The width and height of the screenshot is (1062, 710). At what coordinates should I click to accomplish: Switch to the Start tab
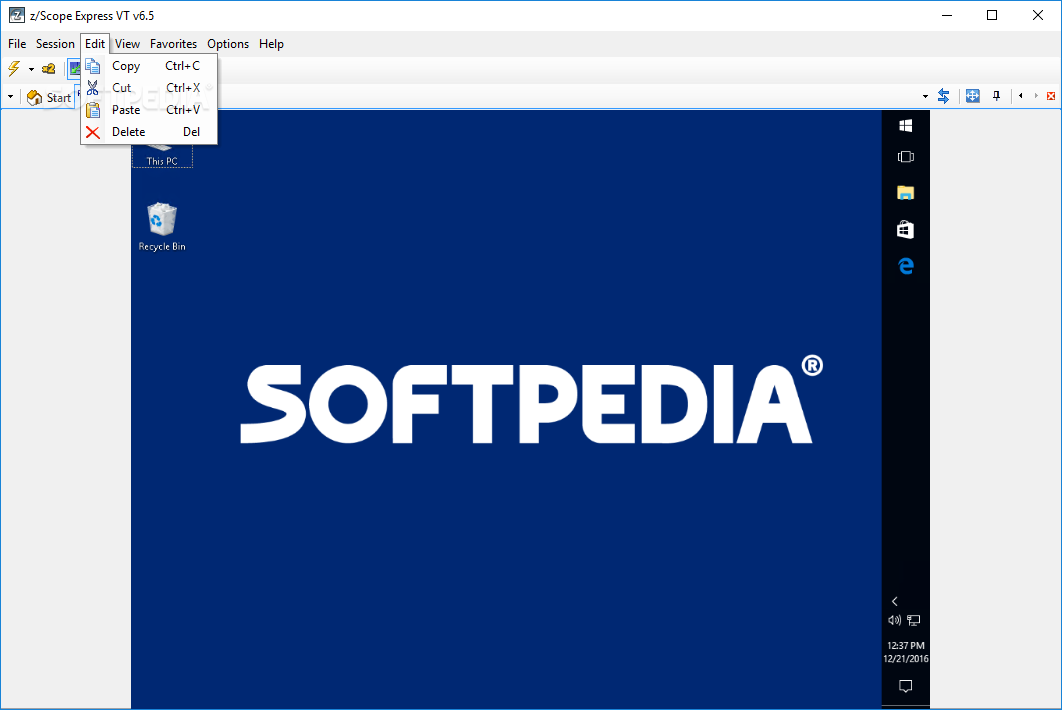[x=49, y=98]
